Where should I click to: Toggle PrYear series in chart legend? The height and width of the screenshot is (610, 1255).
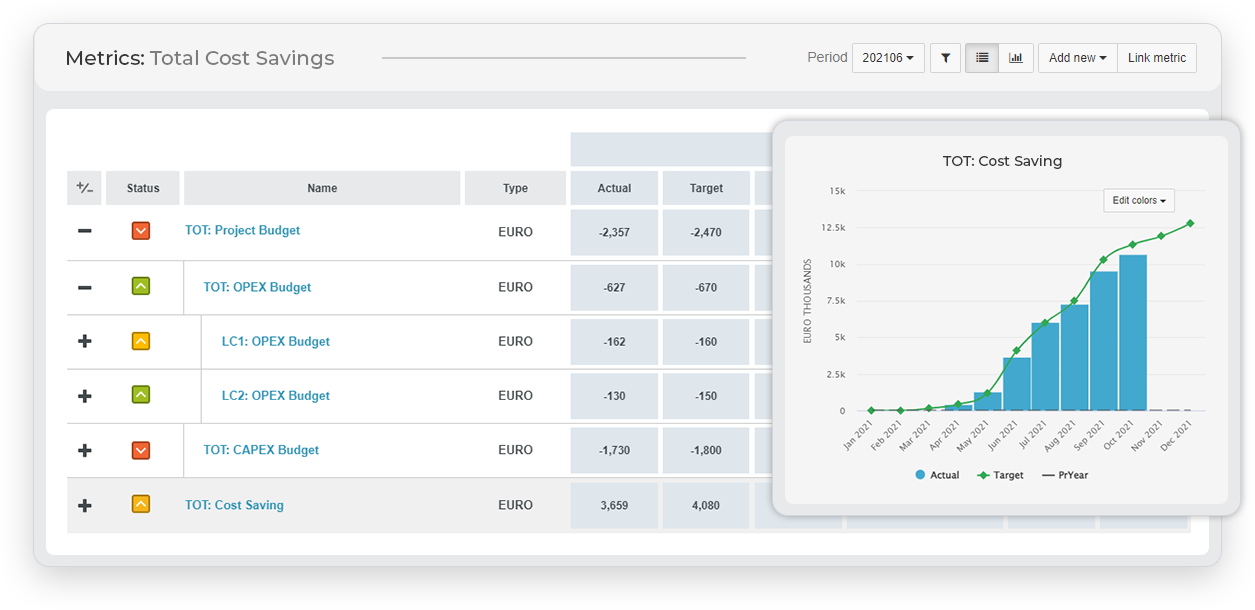click(1065, 475)
